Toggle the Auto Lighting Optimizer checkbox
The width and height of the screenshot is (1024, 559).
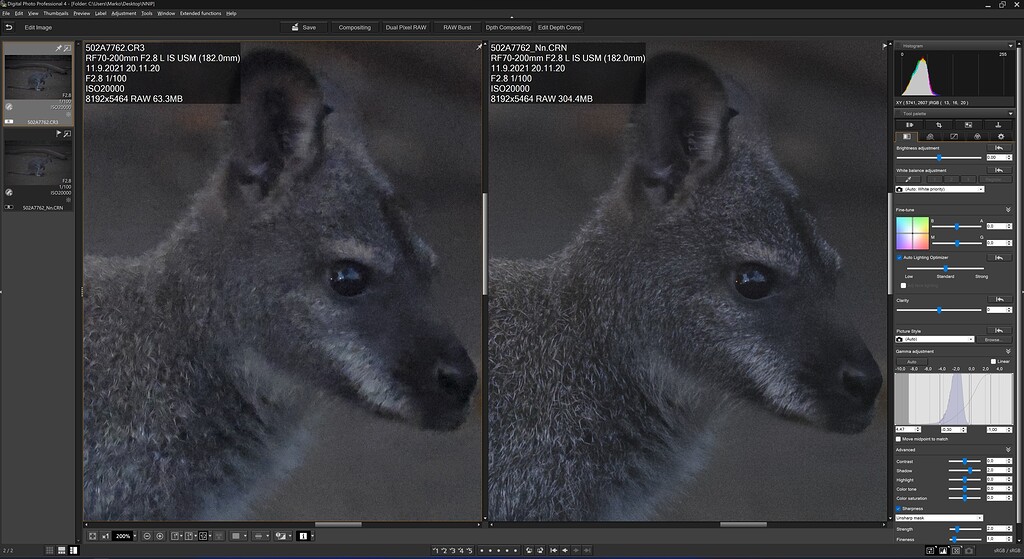click(x=899, y=257)
